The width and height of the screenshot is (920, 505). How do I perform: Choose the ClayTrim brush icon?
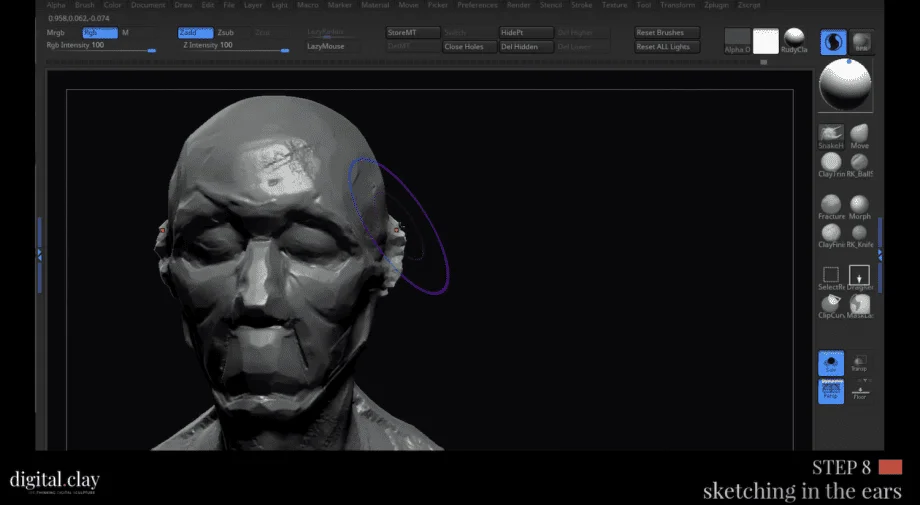click(830, 161)
